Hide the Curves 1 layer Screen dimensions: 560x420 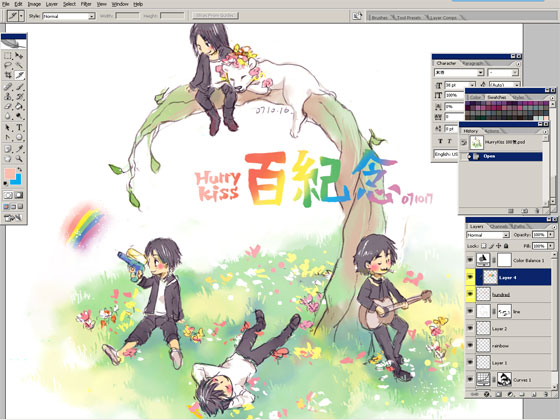point(470,379)
